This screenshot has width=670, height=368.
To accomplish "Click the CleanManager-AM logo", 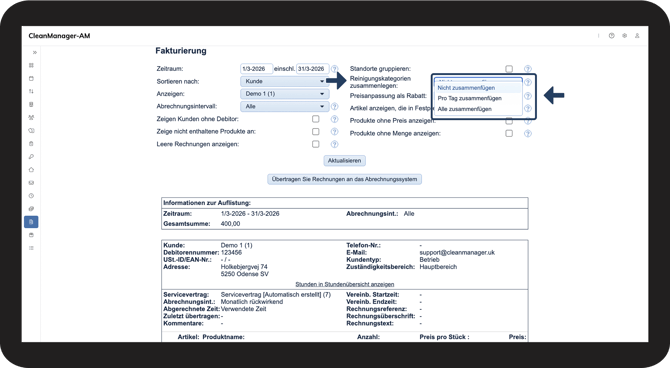I will point(59,36).
